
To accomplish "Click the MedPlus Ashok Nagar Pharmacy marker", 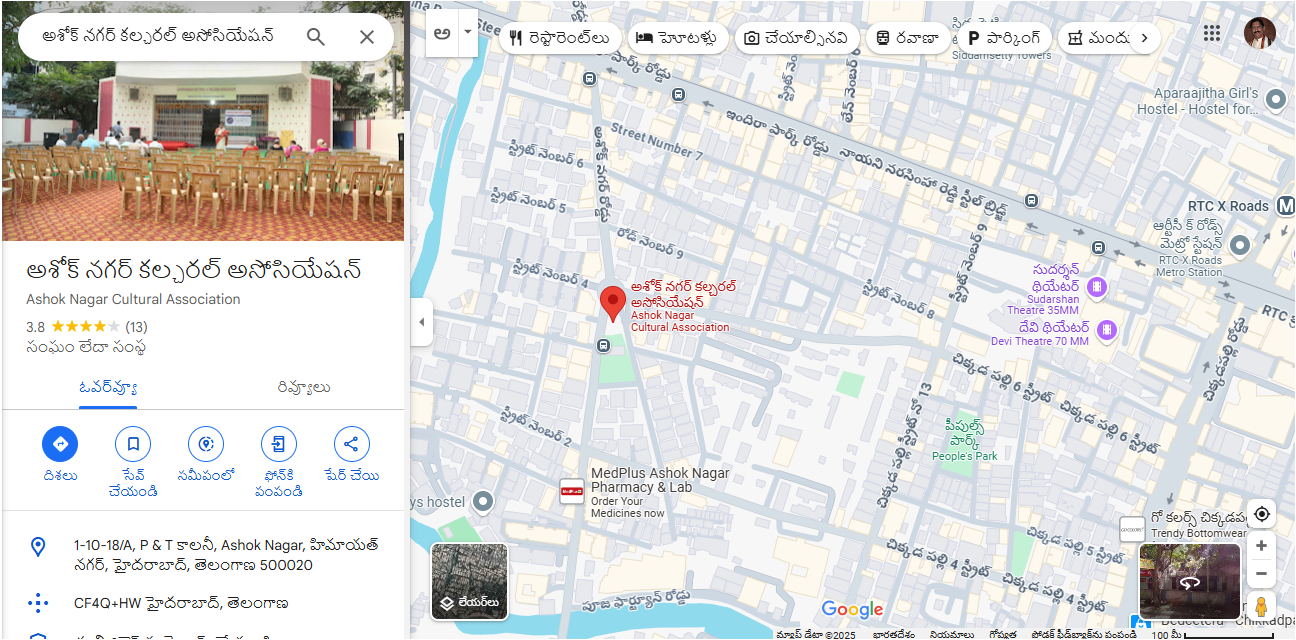I will pos(572,491).
